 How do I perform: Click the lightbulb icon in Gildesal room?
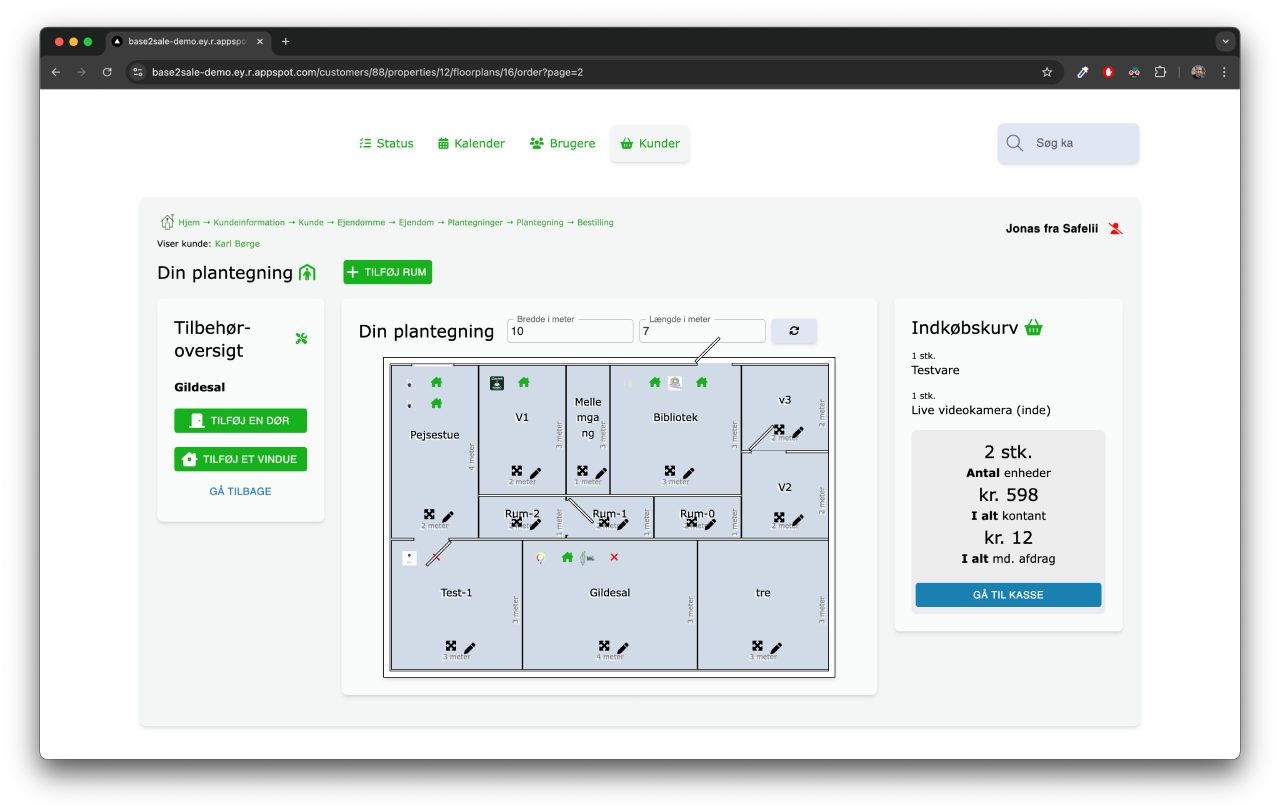tap(541, 558)
